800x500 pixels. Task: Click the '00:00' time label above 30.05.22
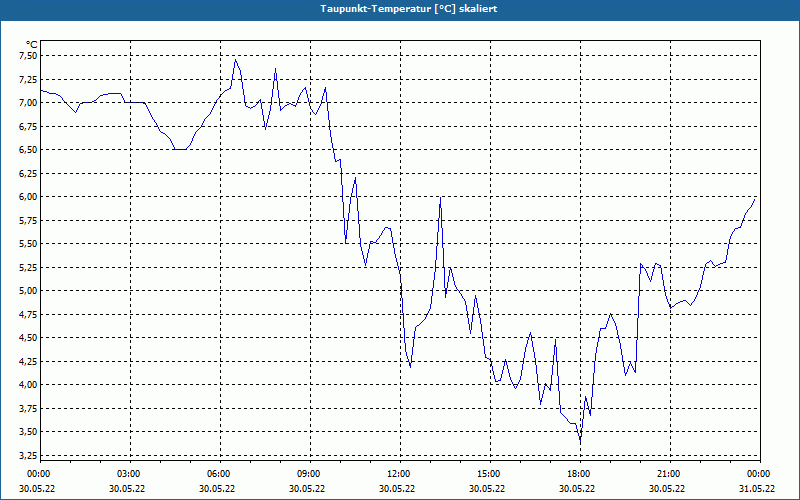pyautogui.click(x=39, y=474)
